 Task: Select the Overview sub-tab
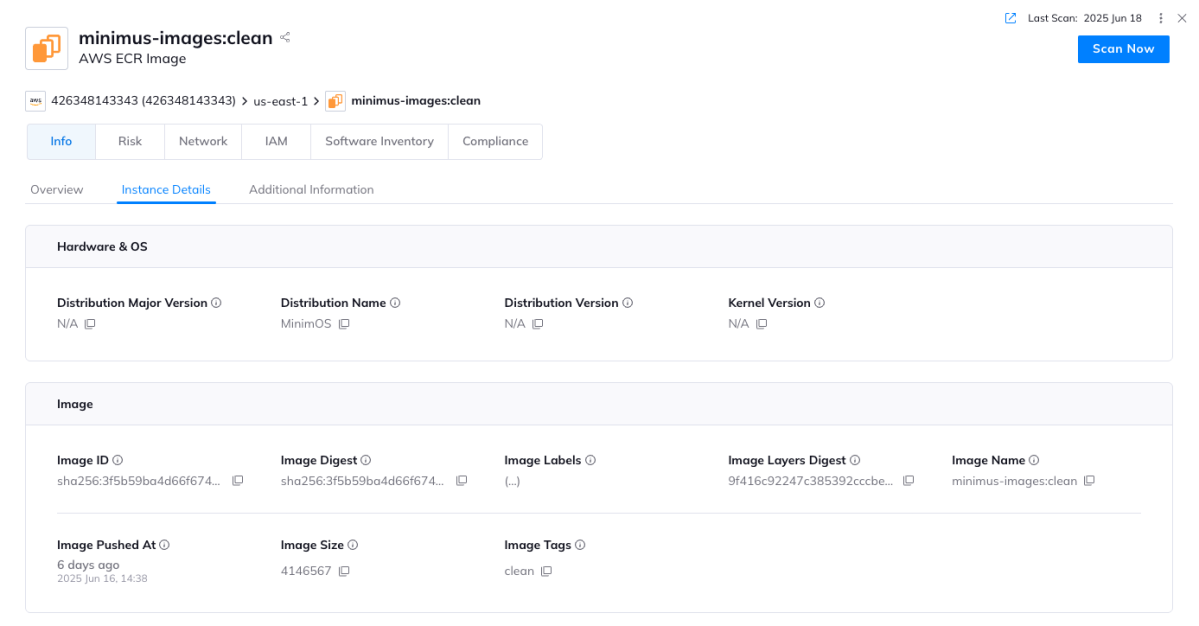click(57, 190)
